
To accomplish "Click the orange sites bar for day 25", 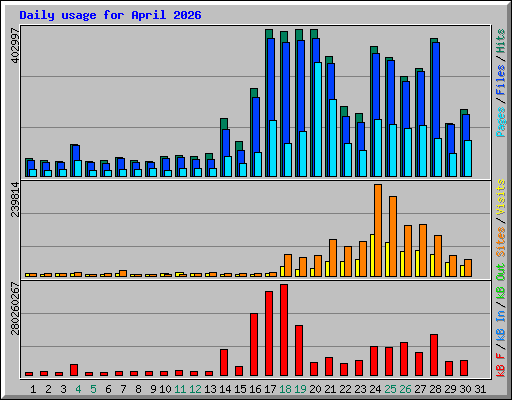I will click(x=393, y=236).
